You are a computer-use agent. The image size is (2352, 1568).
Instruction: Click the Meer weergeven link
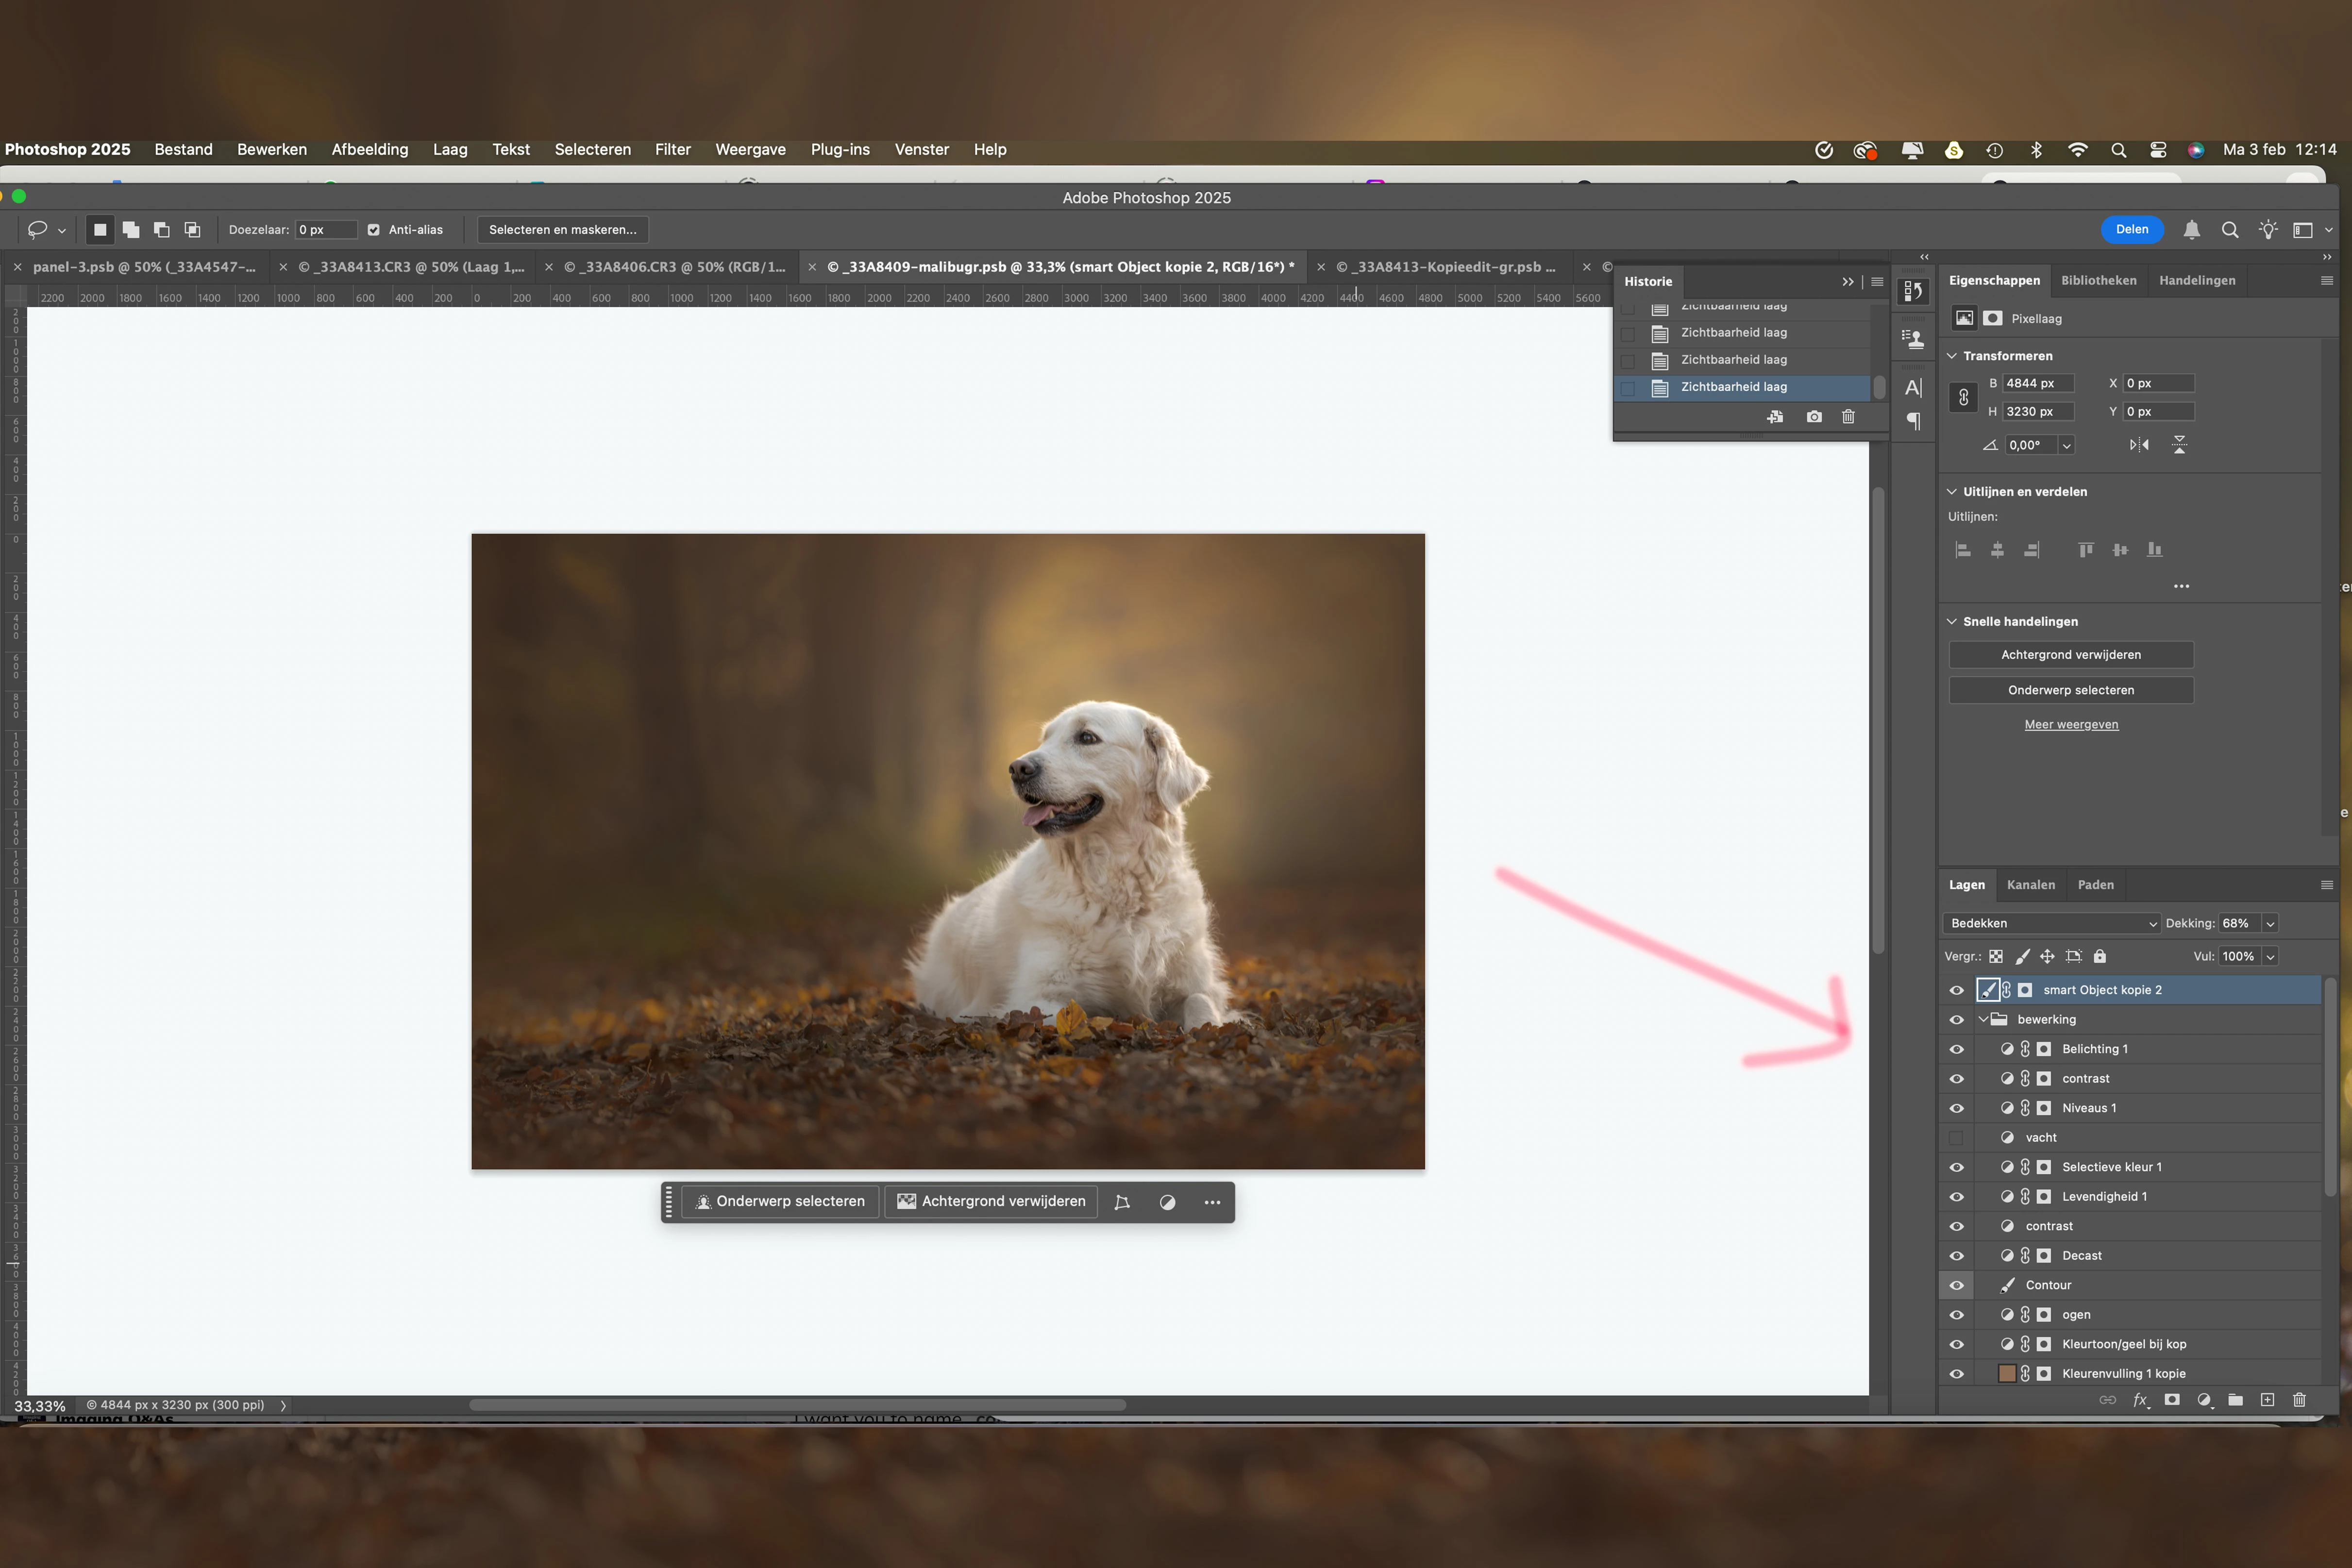[2071, 725]
